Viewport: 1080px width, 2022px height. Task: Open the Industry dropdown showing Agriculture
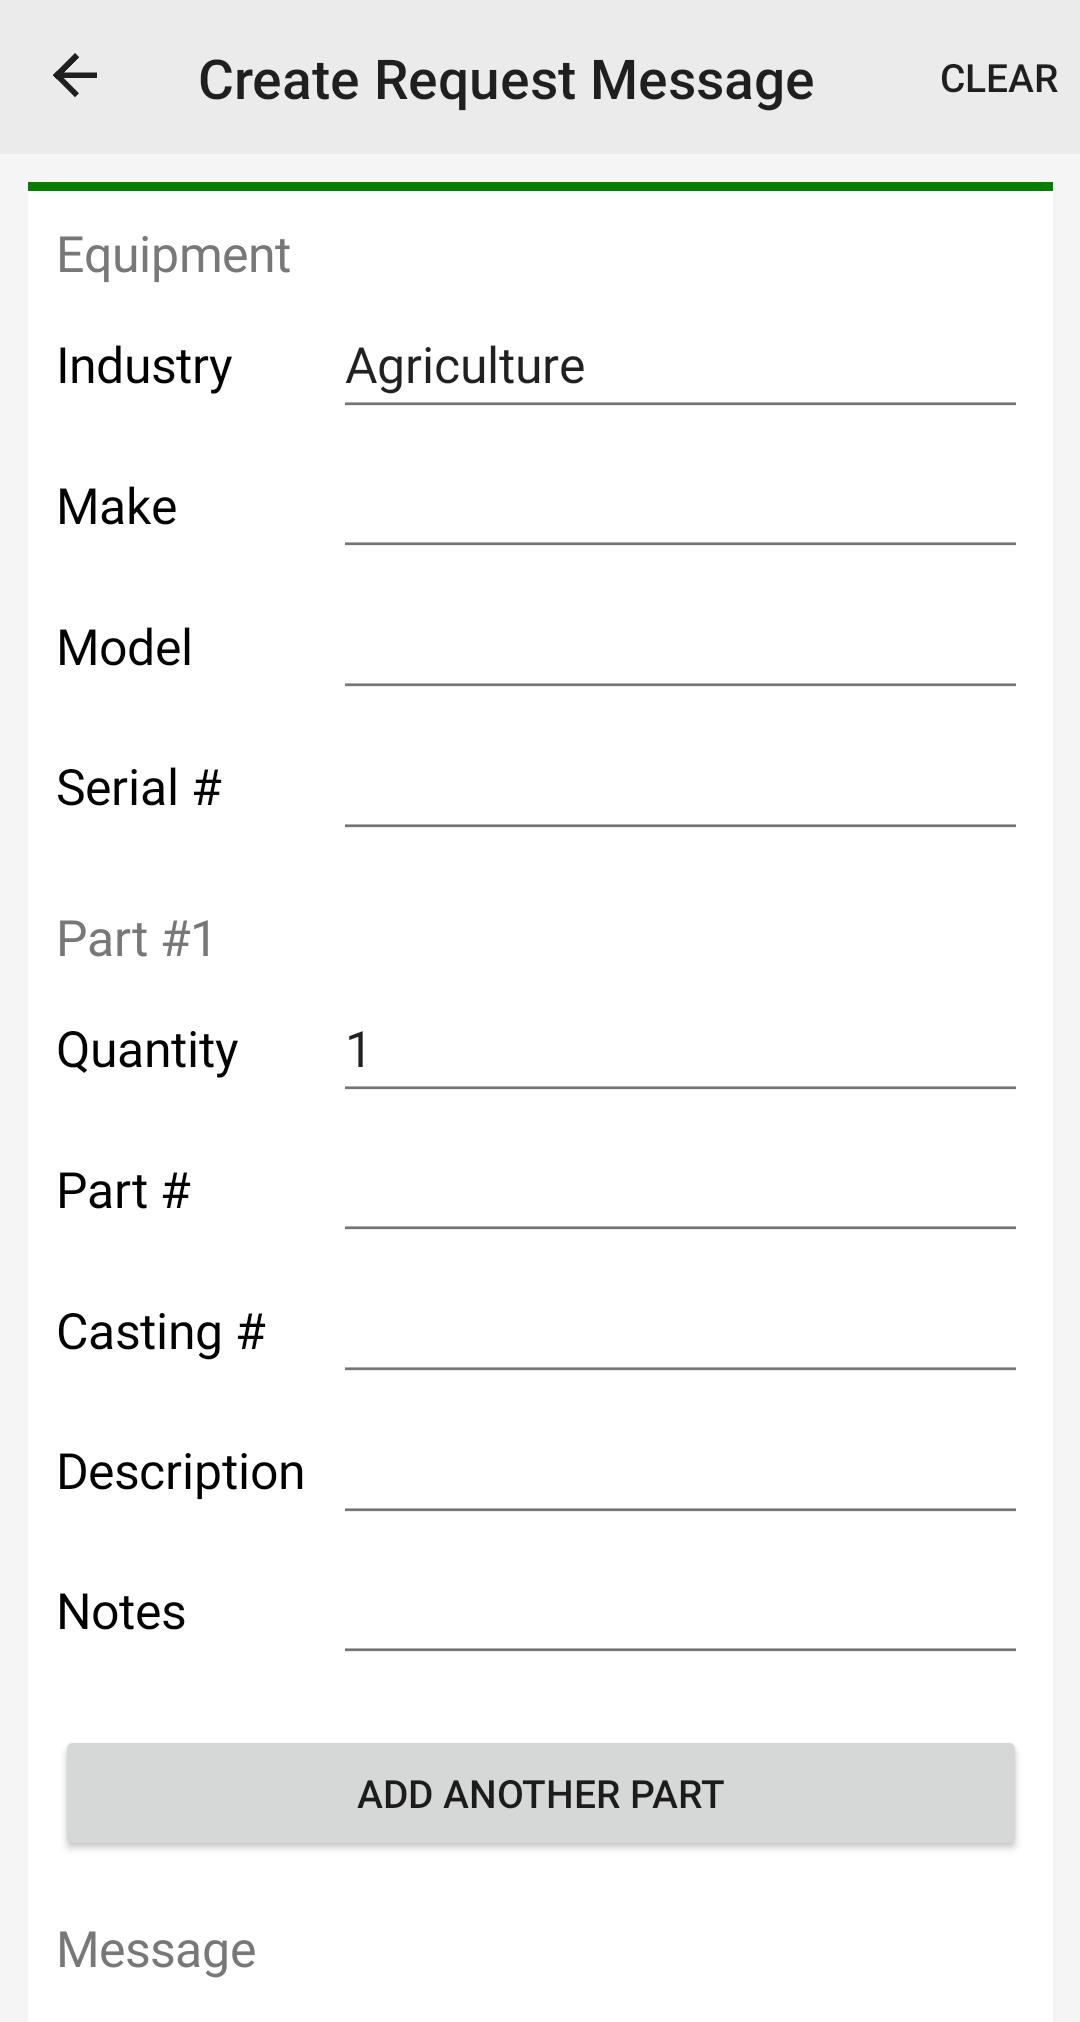point(679,366)
